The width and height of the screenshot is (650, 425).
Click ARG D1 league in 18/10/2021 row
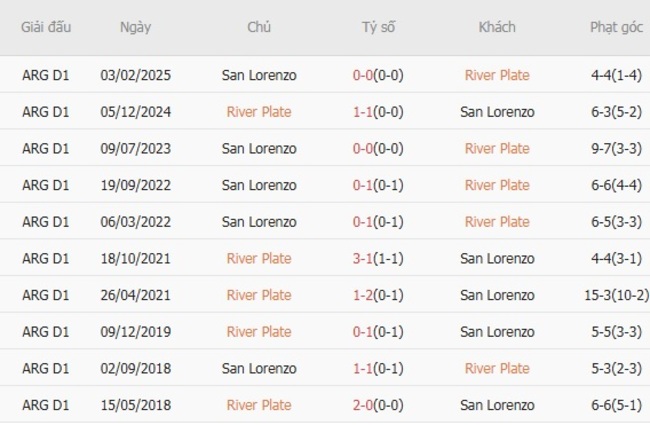(46, 258)
